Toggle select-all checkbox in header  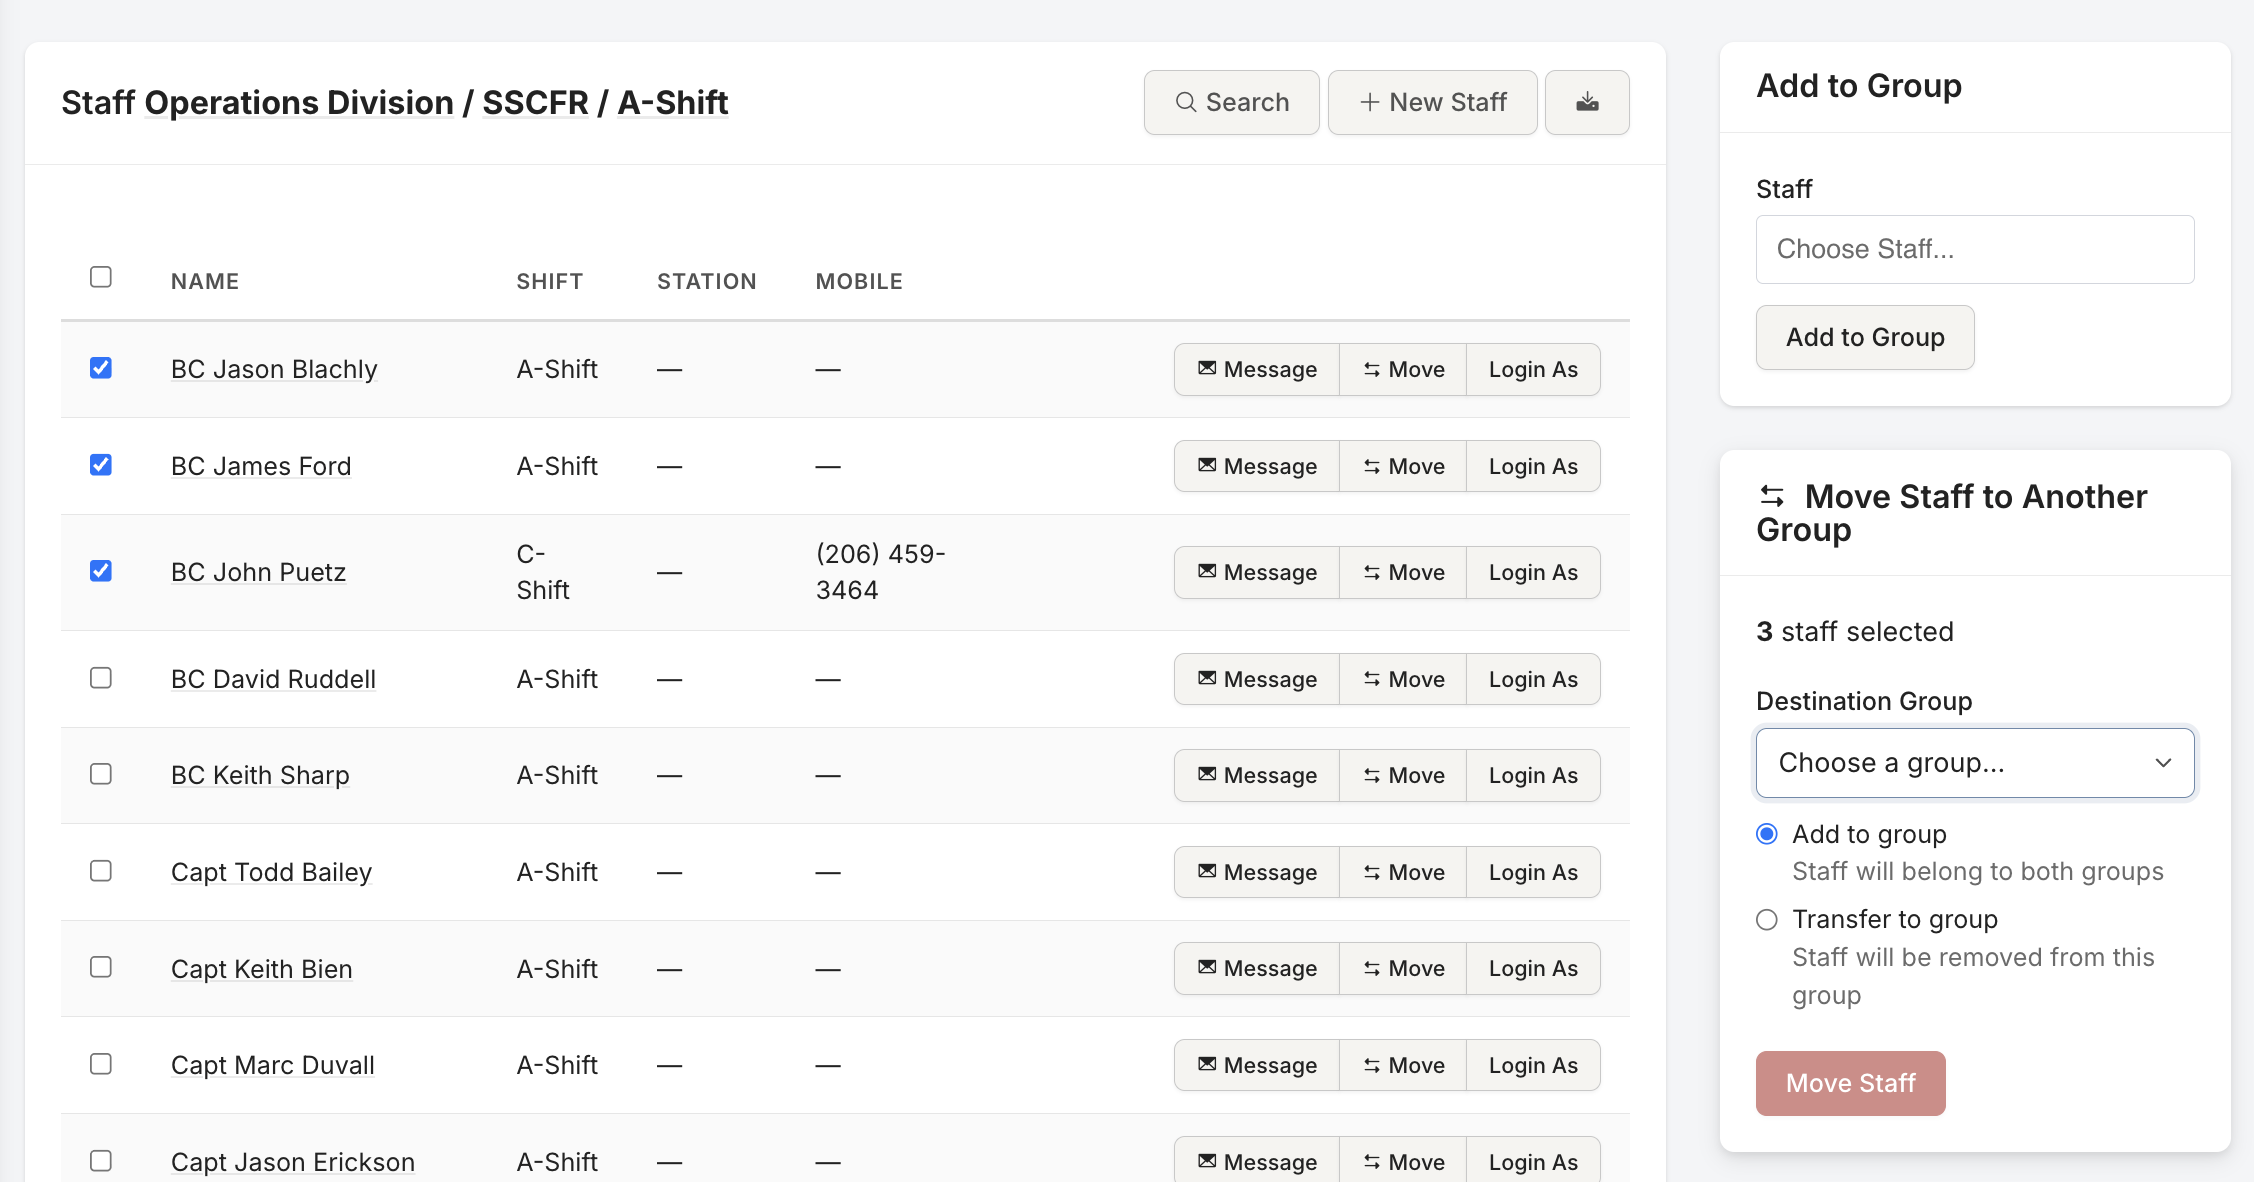(x=101, y=277)
